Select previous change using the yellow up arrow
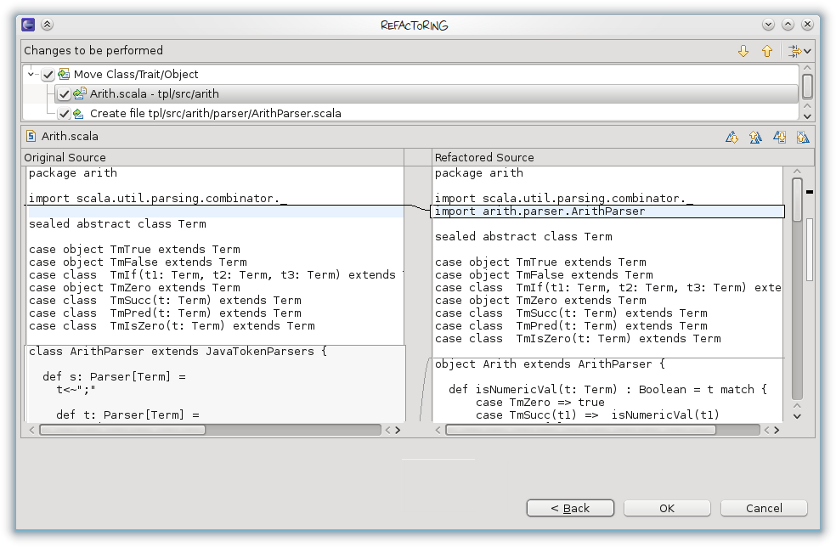 pos(767,51)
